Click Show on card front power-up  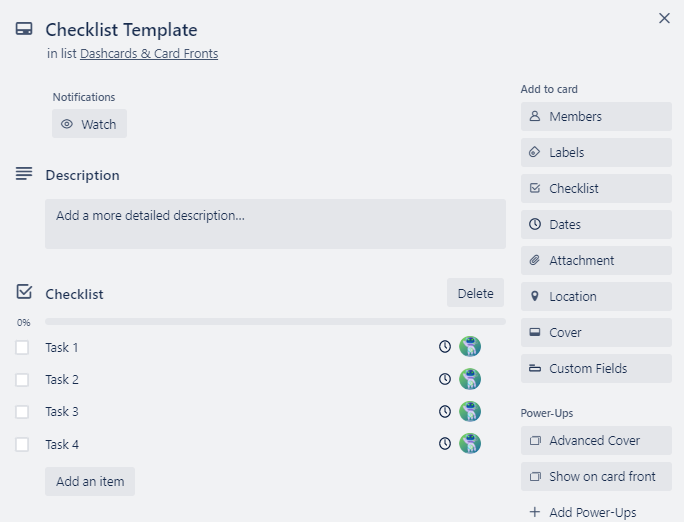pyautogui.click(x=596, y=477)
